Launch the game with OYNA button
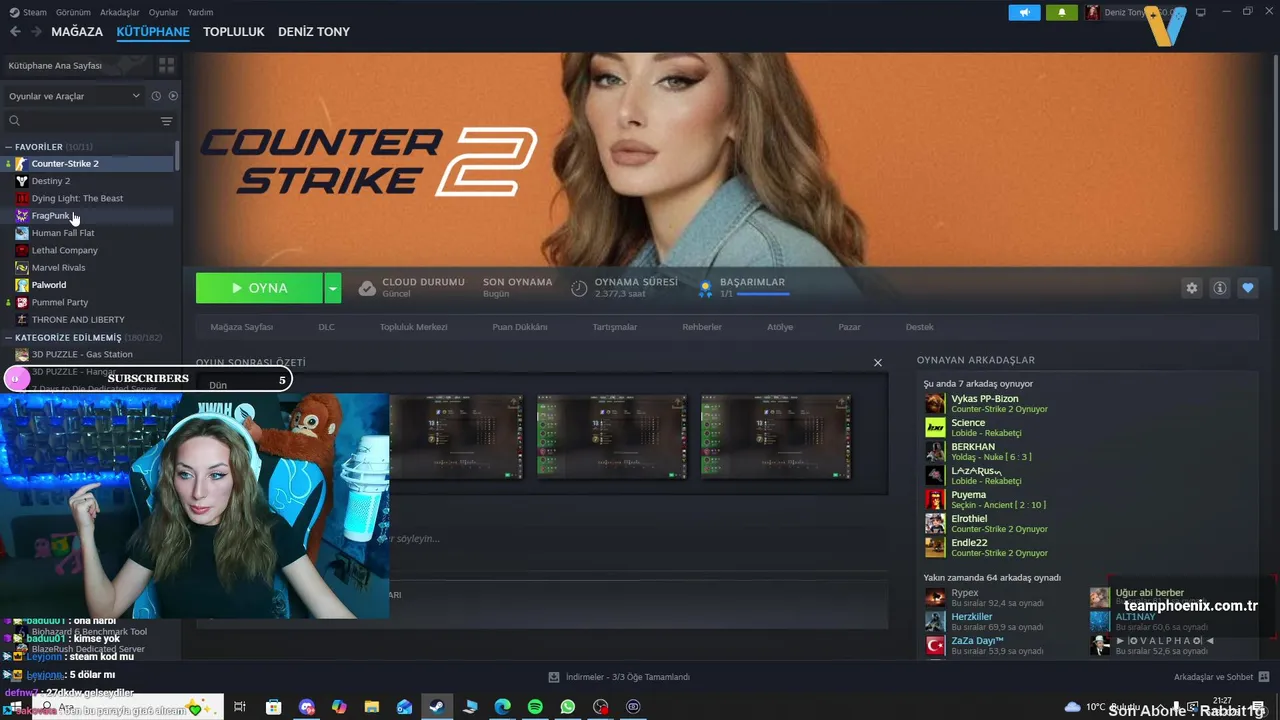The image size is (1280, 720). click(259, 288)
